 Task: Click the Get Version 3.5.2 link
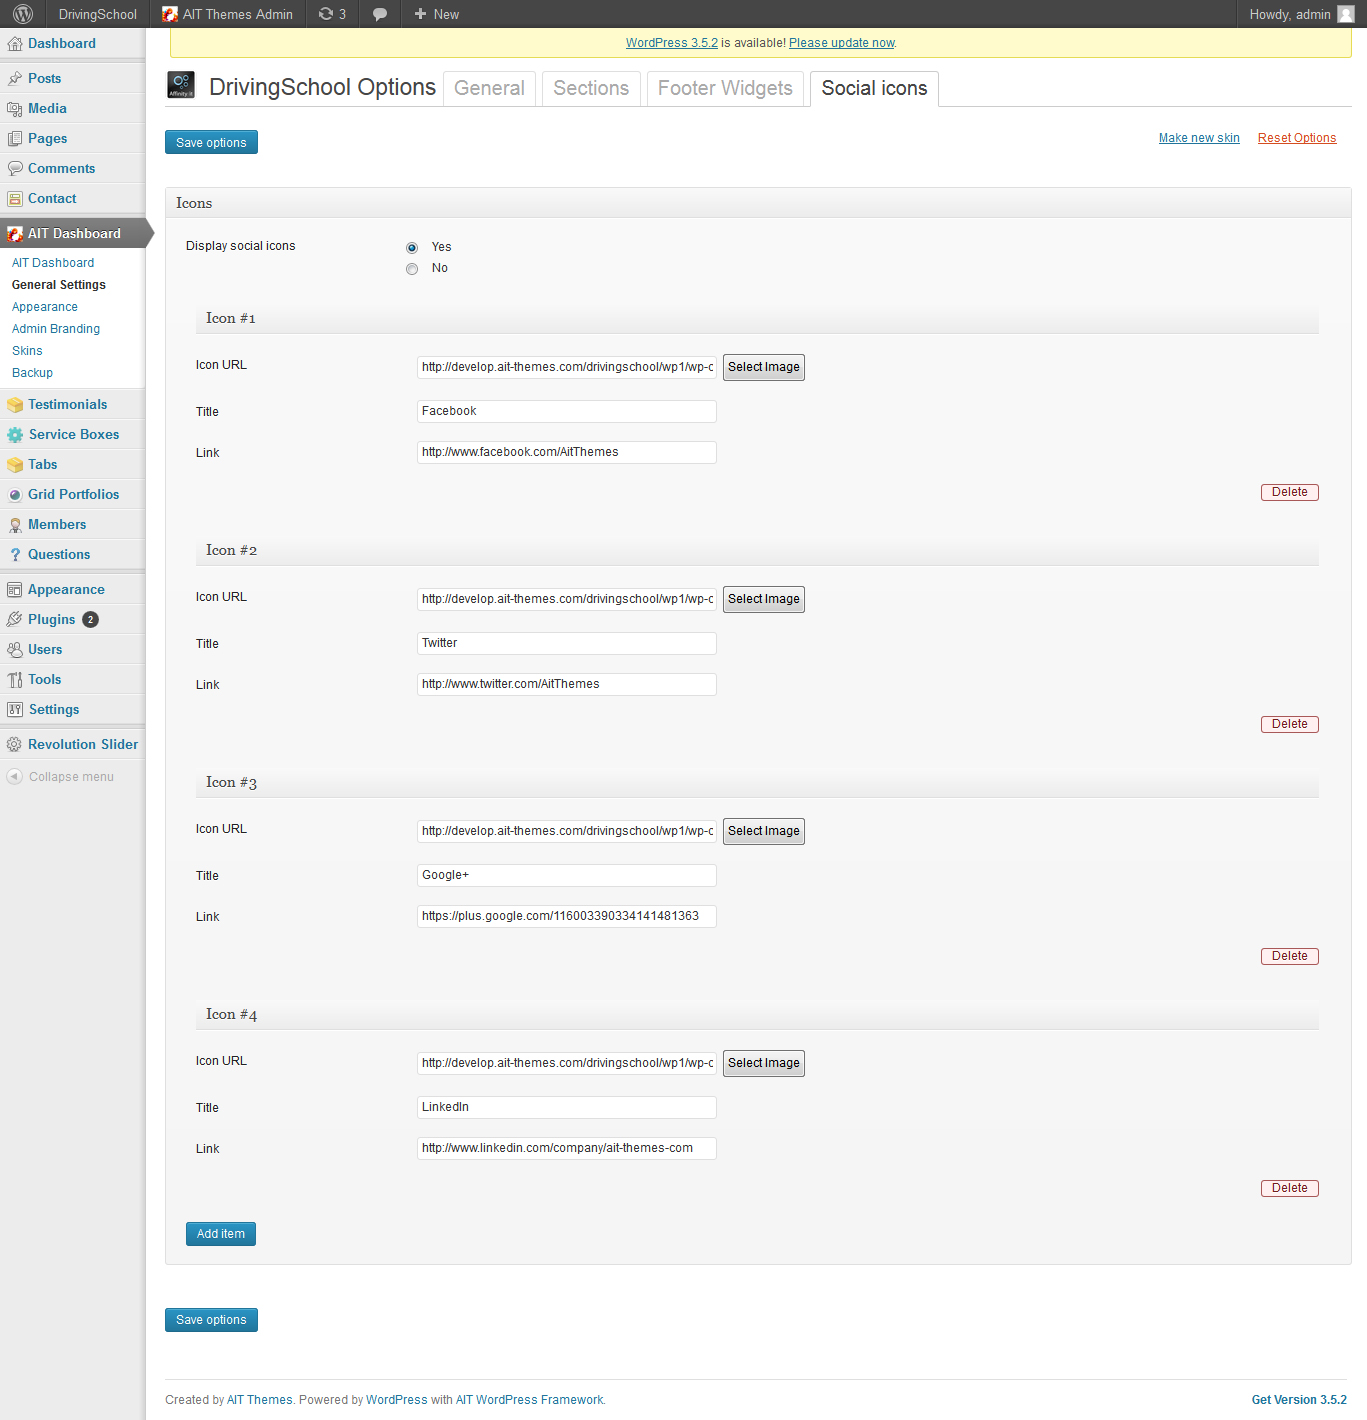click(x=1299, y=1400)
